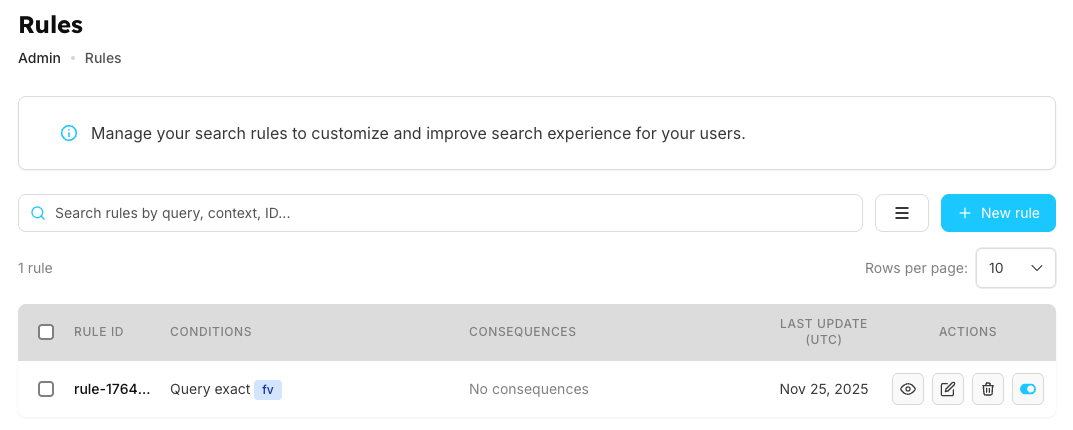Open the hamburger menu beside the search bar

click(x=901, y=213)
